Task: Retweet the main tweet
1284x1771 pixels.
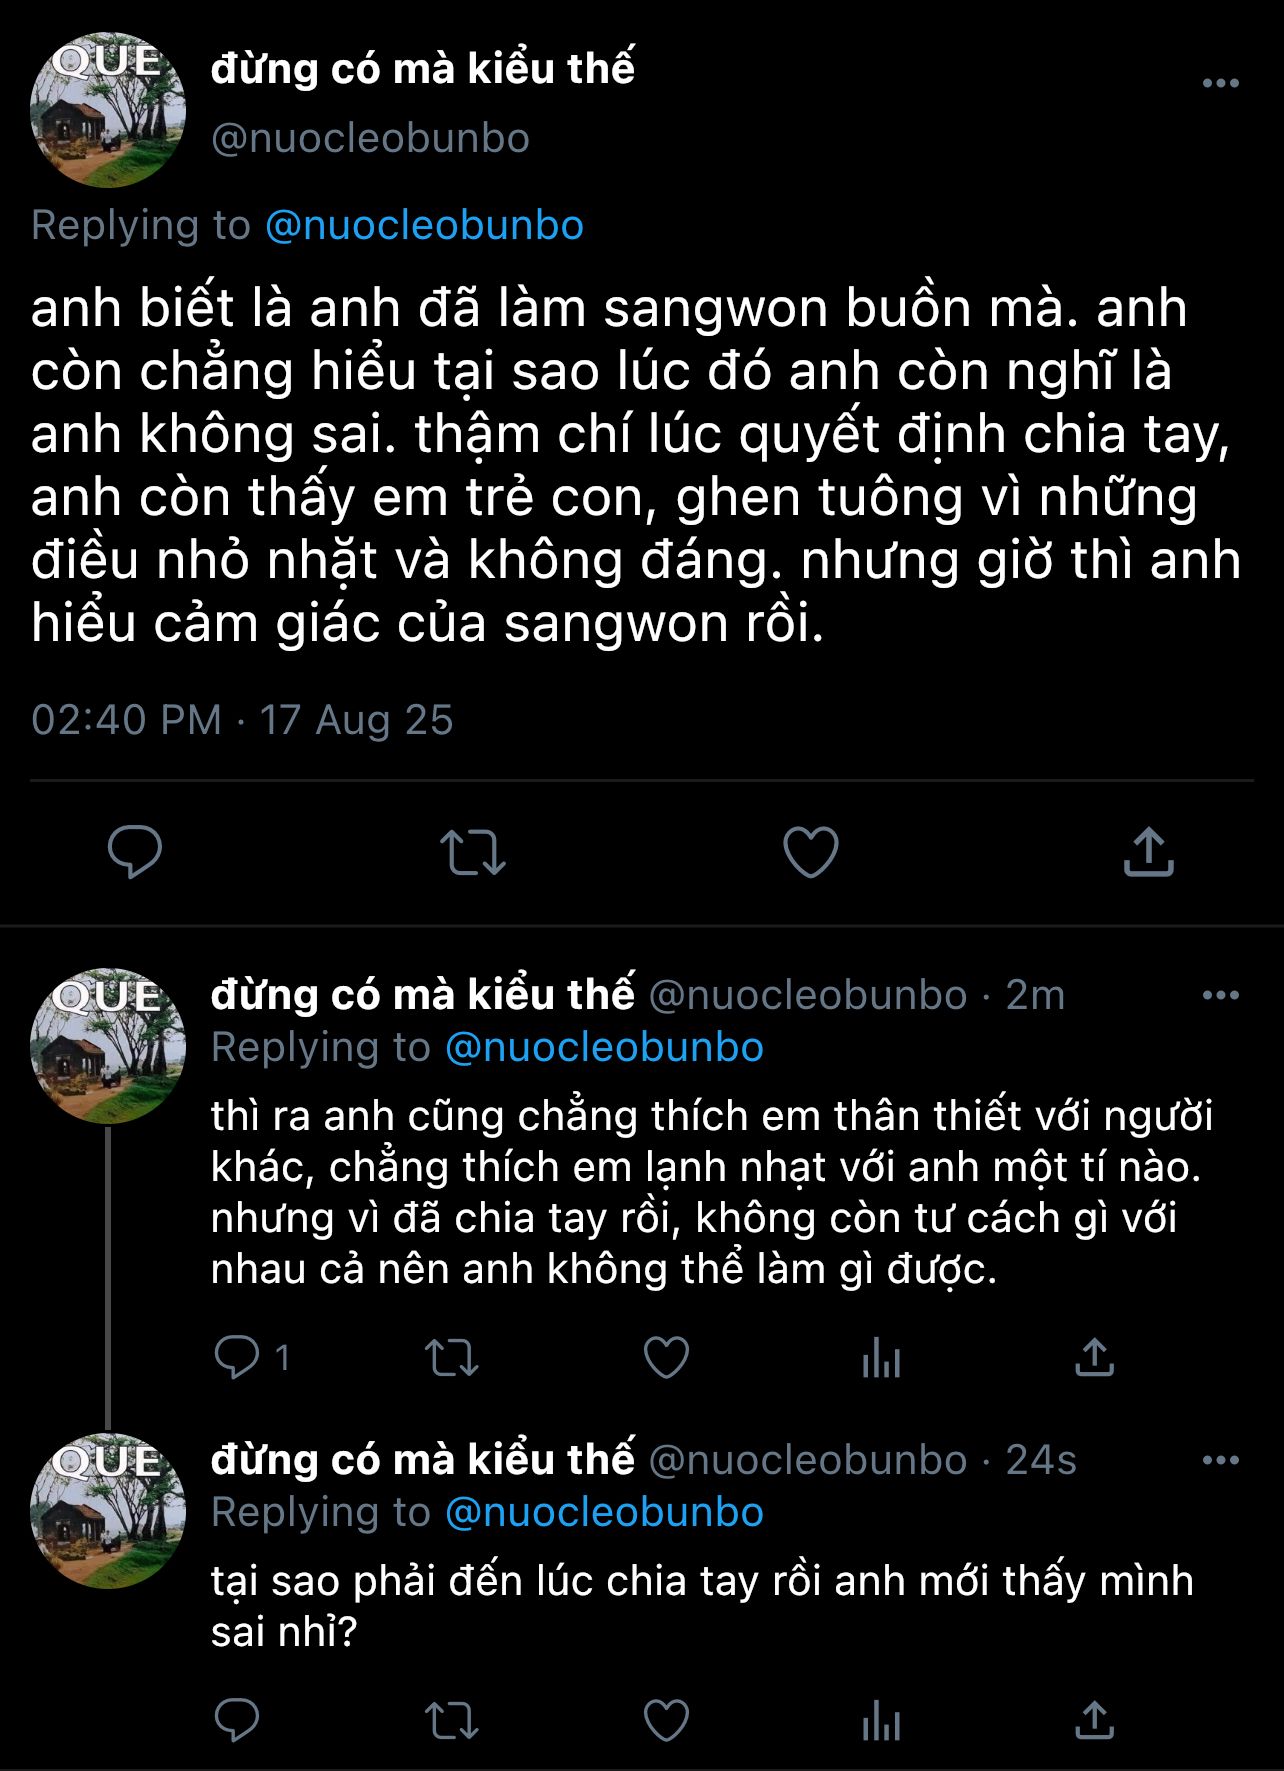Action: pos(473,853)
